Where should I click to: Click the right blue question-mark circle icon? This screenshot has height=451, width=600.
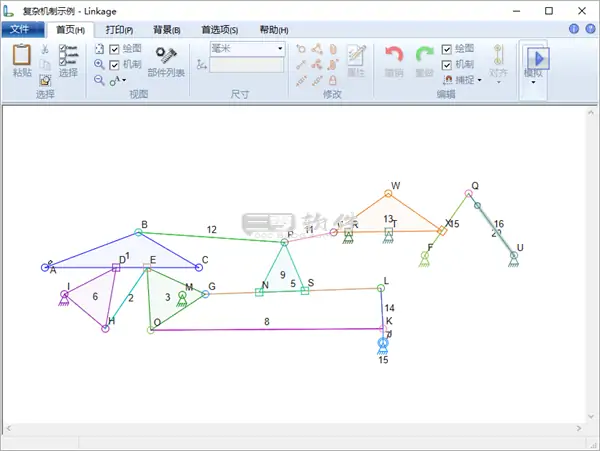[x=590, y=29]
